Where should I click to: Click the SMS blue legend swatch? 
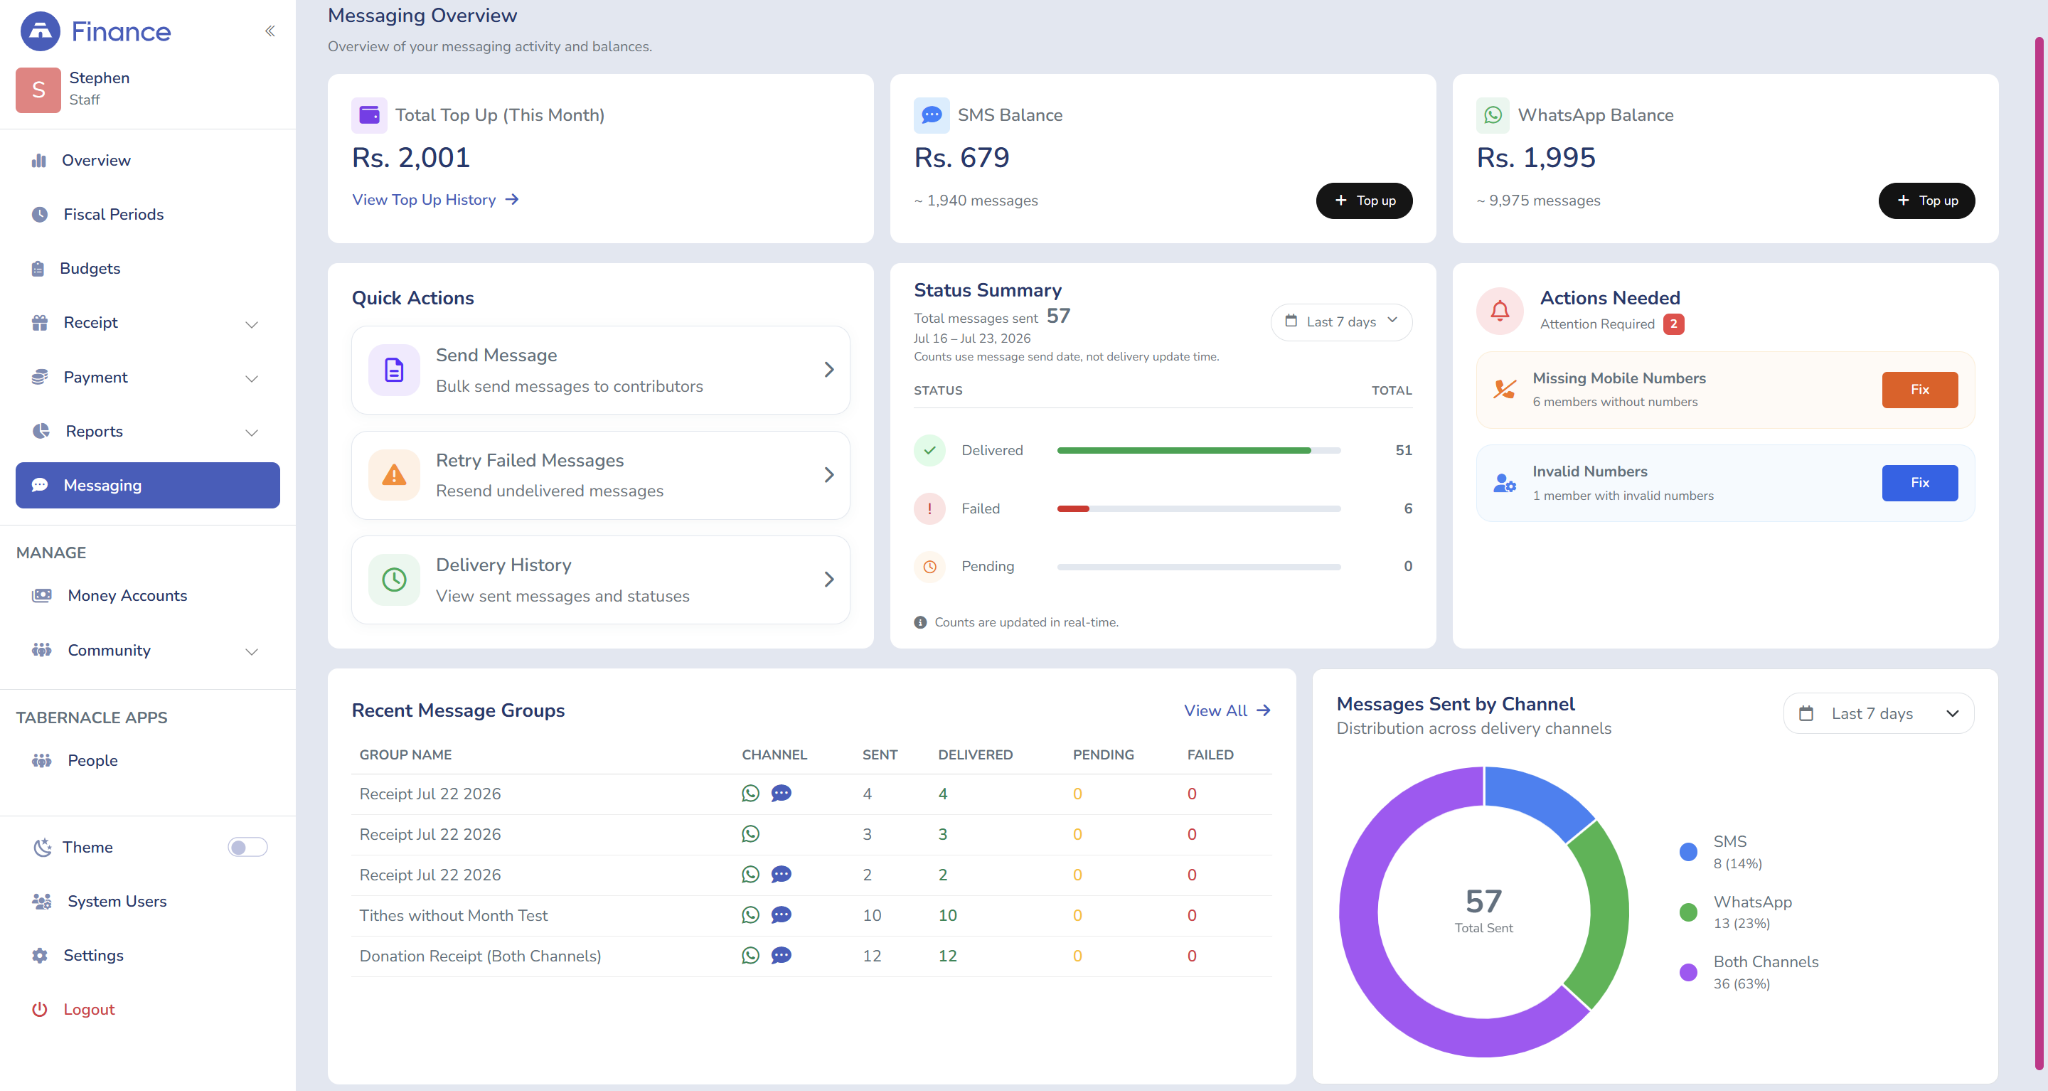point(1688,852)
